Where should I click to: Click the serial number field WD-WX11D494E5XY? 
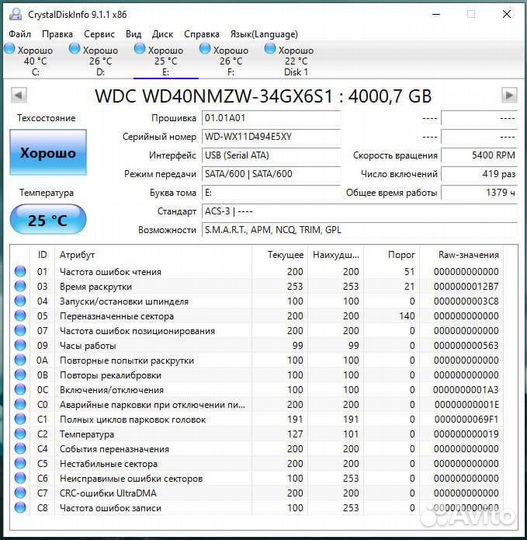pyautogui.click(x=271, y=137)
